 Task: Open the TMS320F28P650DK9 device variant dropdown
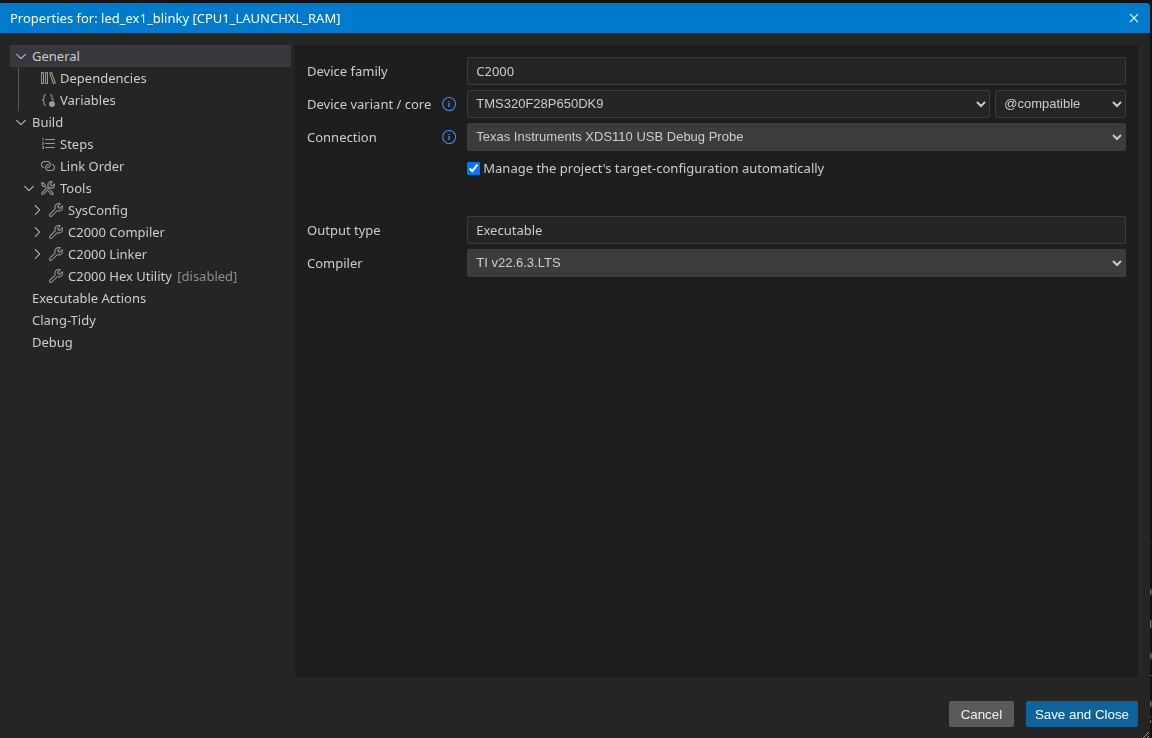coord(728,104)
